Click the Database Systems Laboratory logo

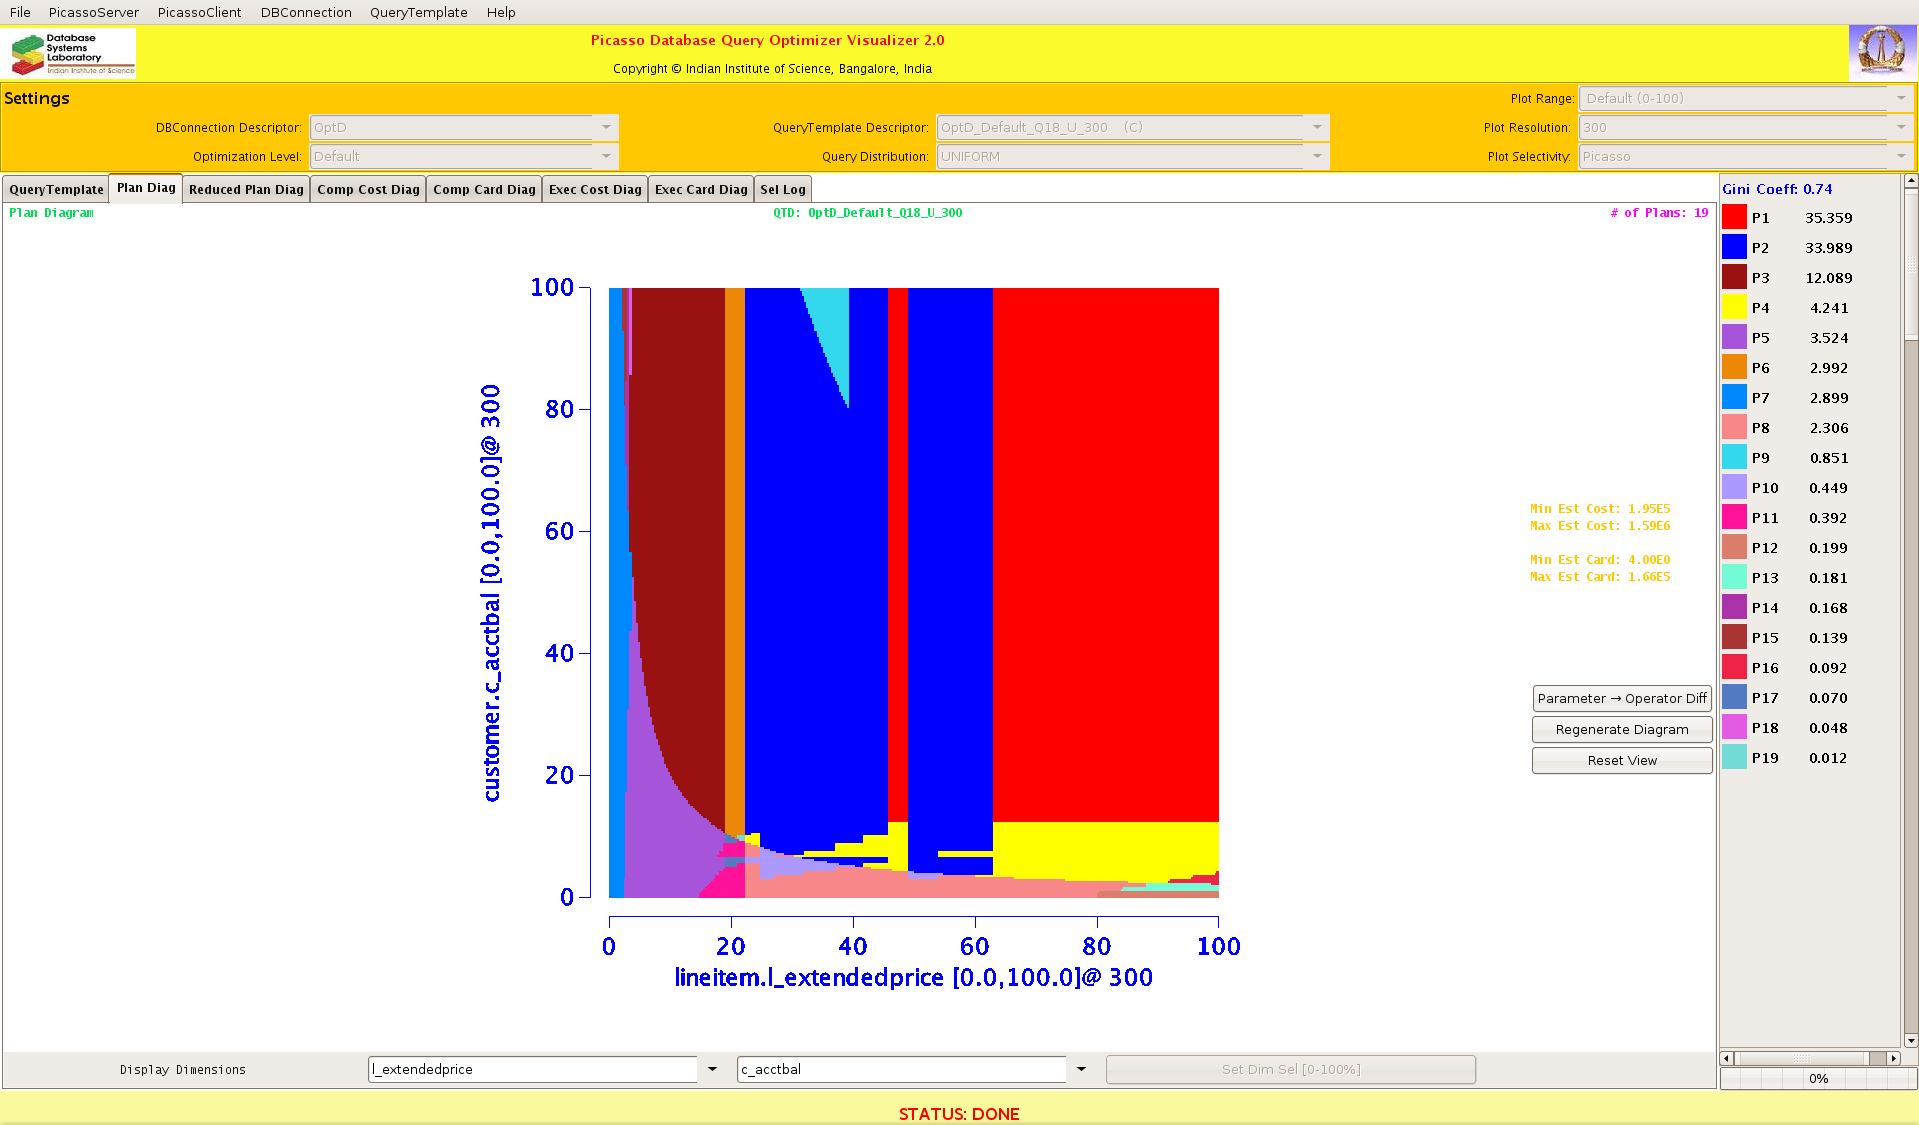pos(72,53)
